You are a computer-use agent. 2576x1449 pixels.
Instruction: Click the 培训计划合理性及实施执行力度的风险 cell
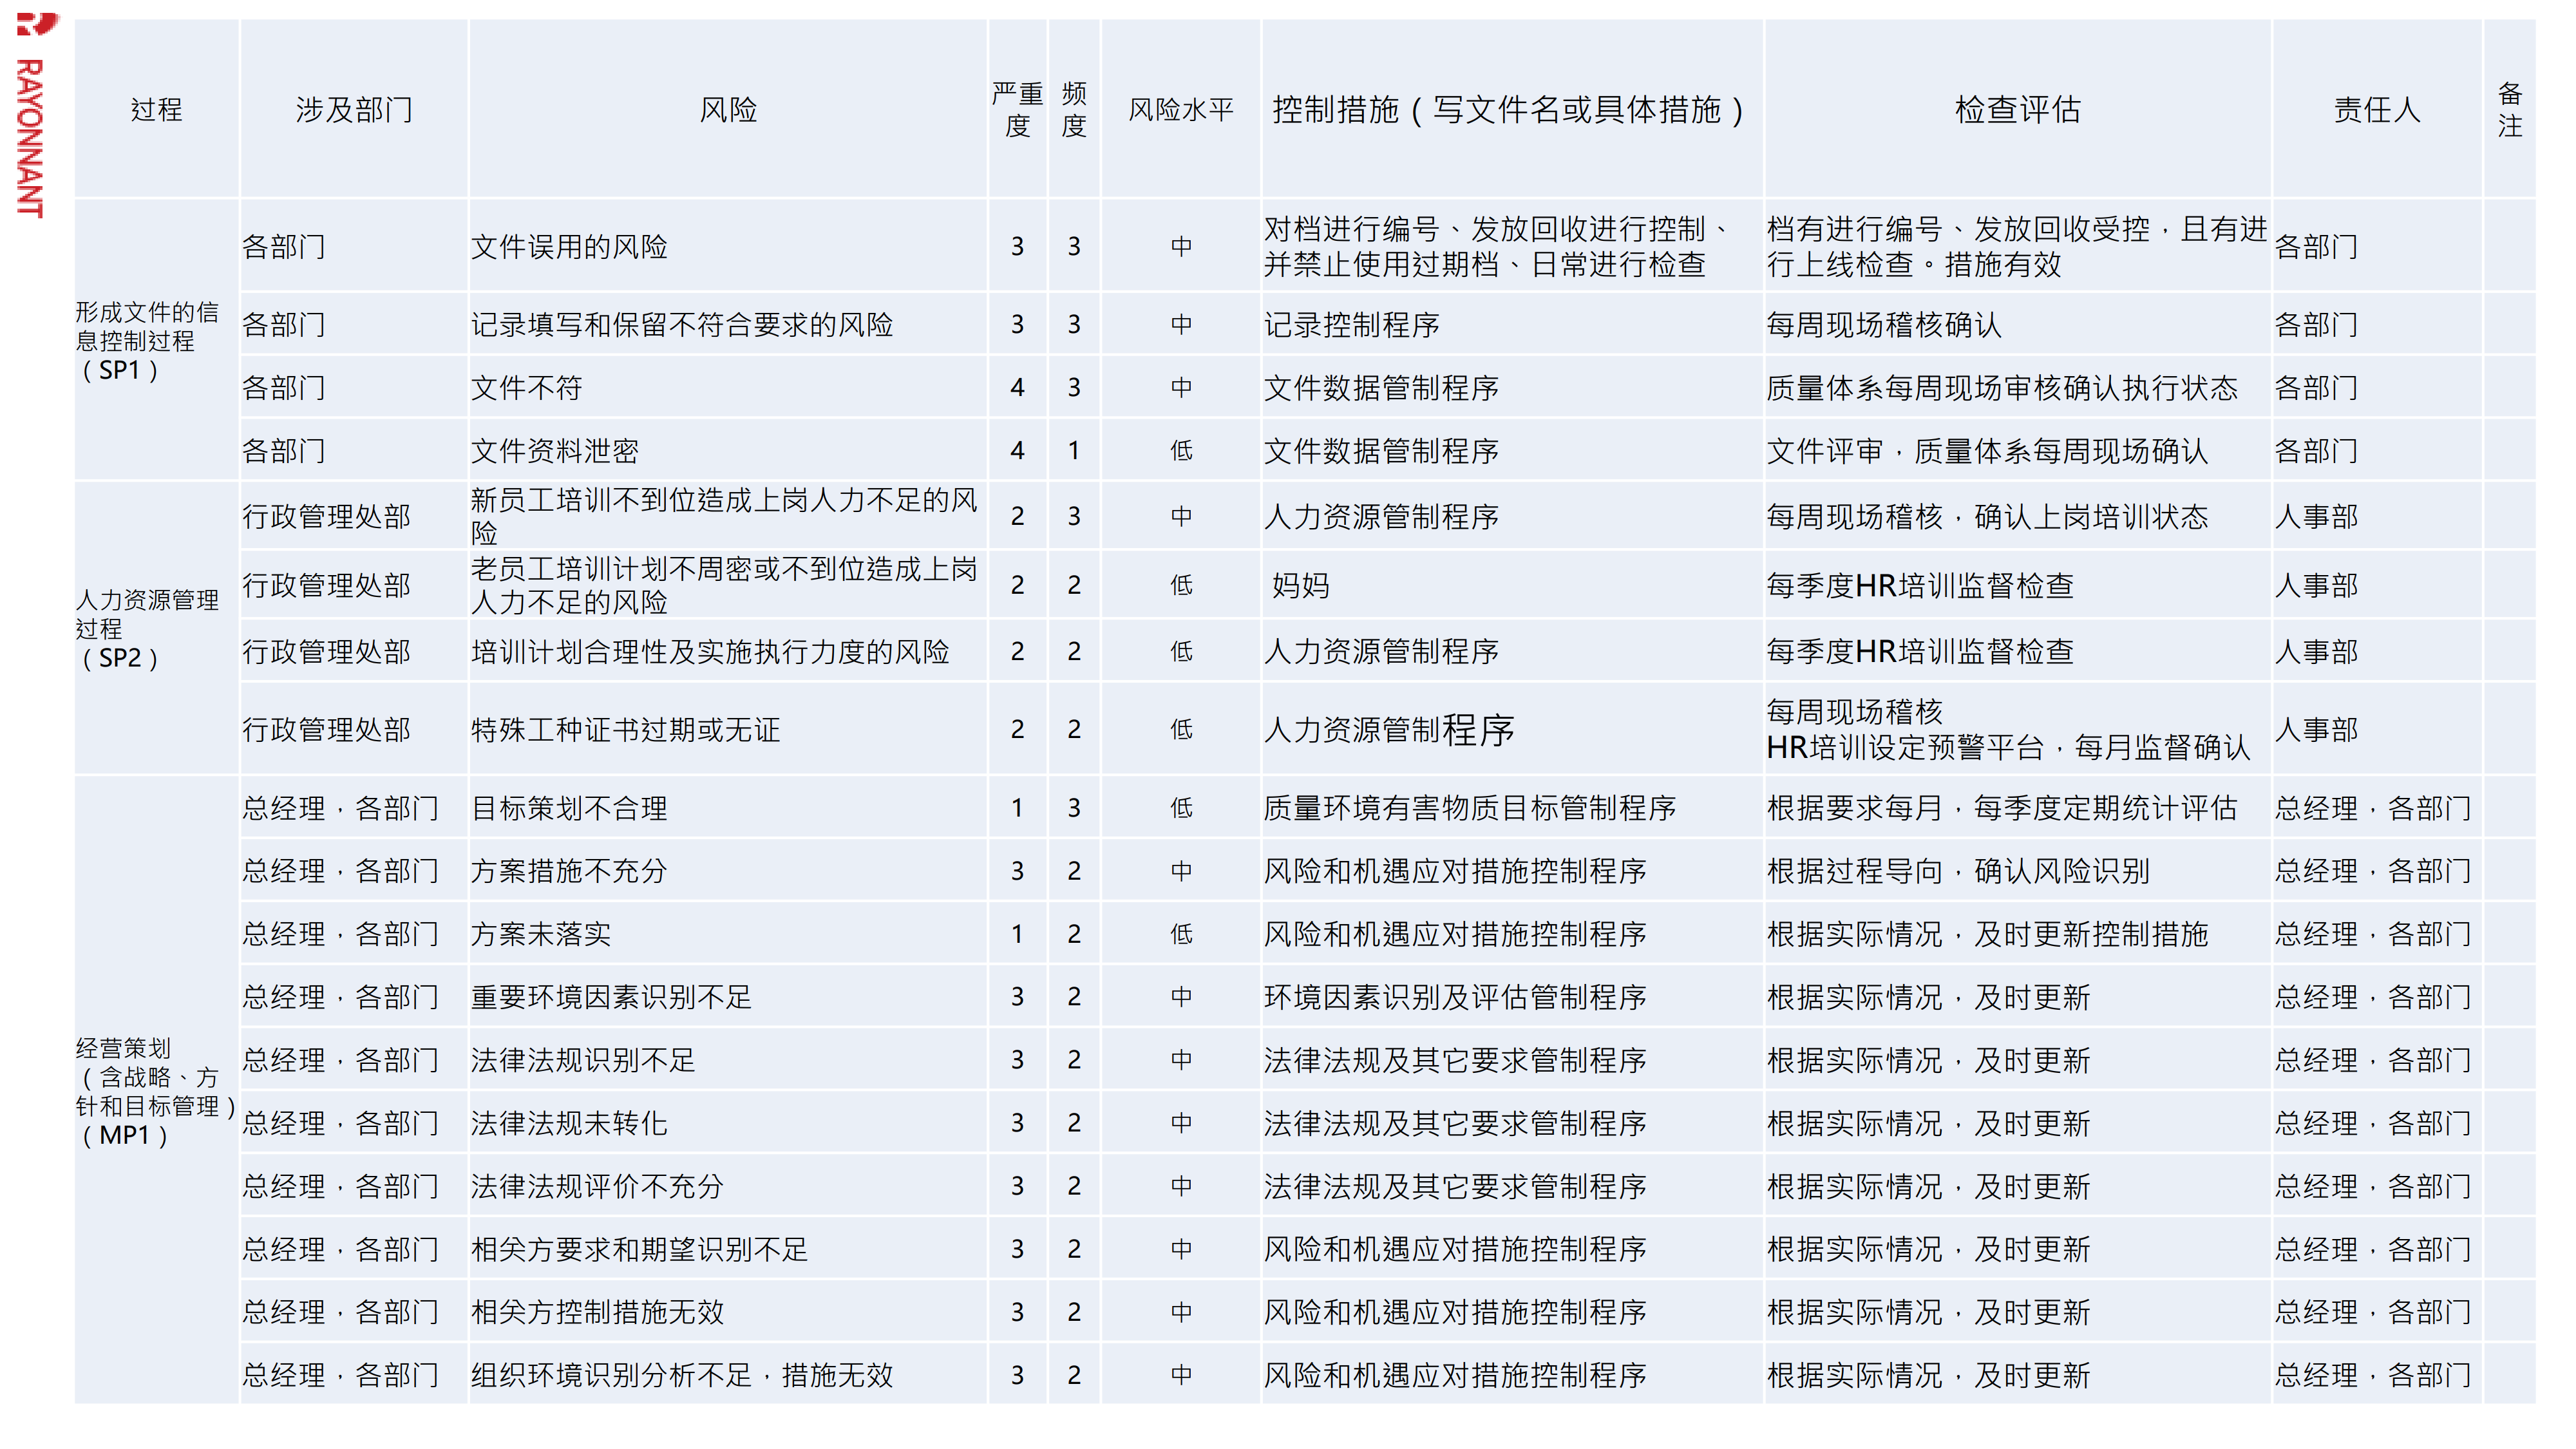click(728, 651)
